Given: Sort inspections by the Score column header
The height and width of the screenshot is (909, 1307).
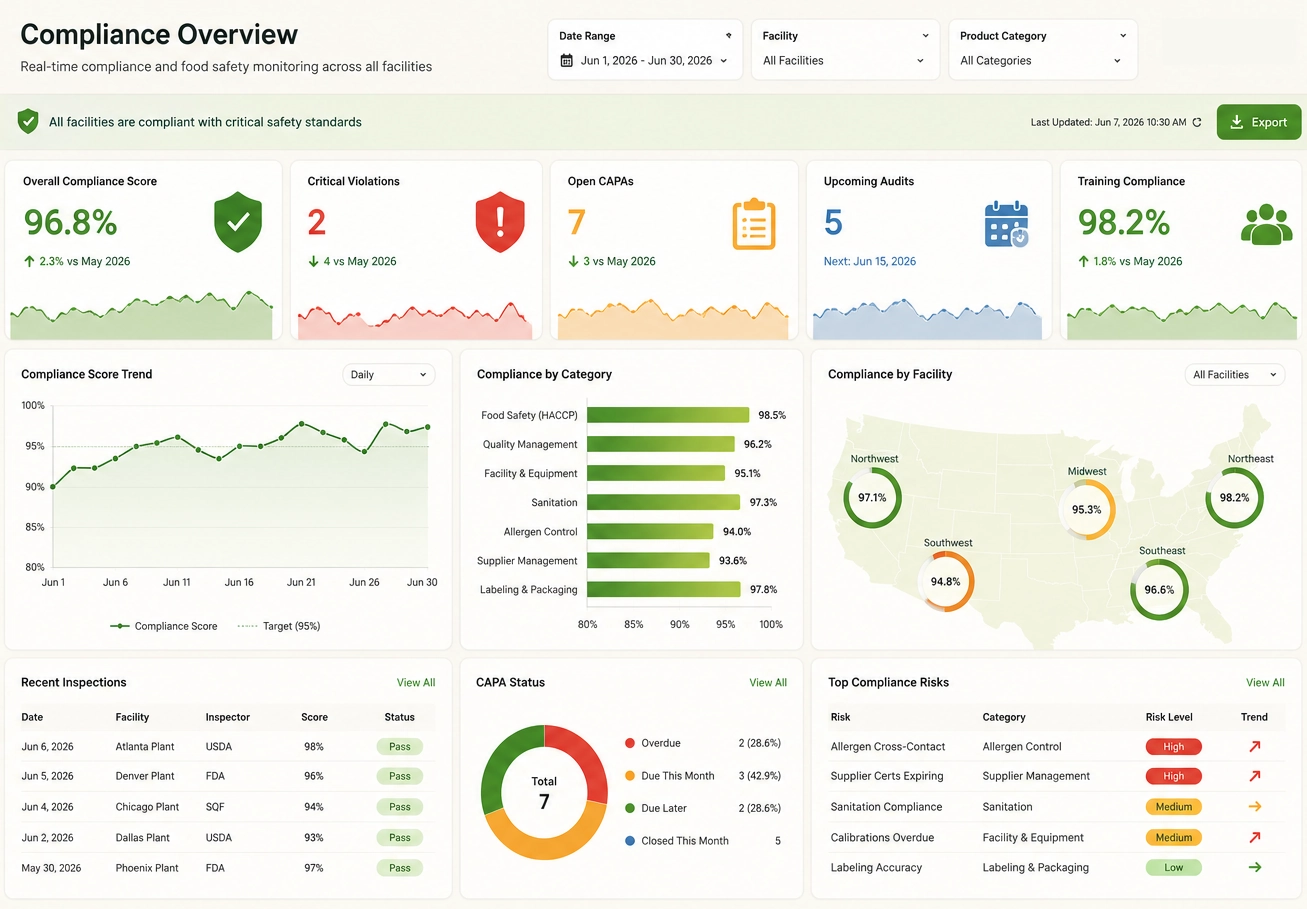Looking at the screenshot, I should coord(314,717).
